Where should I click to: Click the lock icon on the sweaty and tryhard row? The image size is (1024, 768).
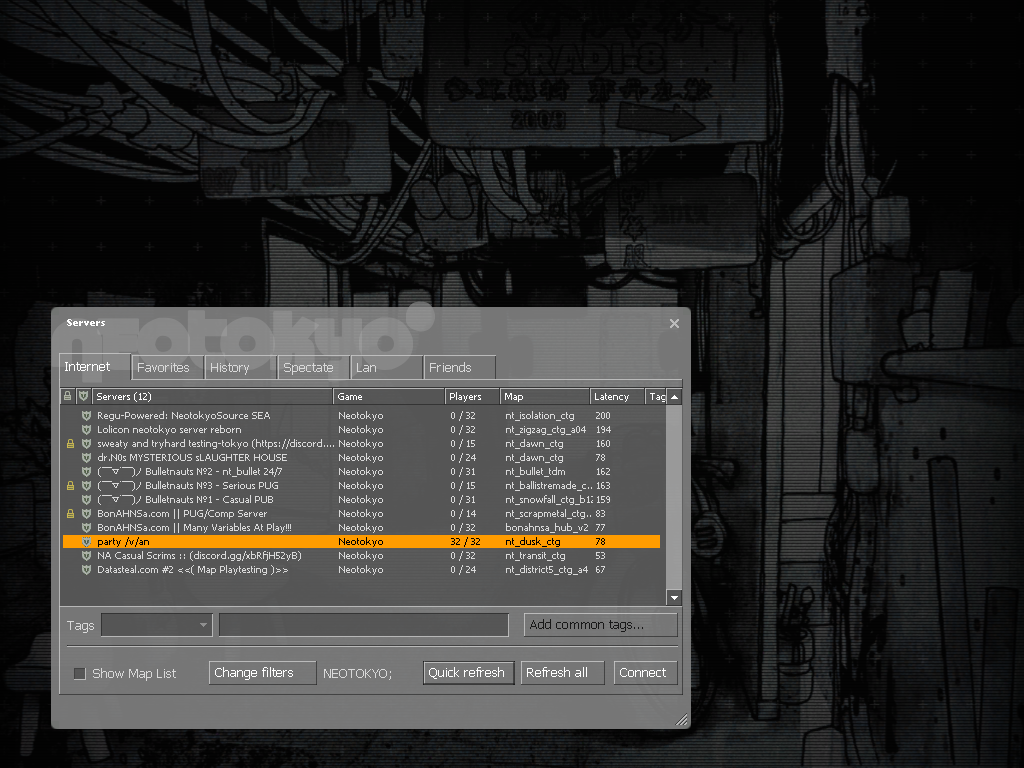[x=71, y=443]
